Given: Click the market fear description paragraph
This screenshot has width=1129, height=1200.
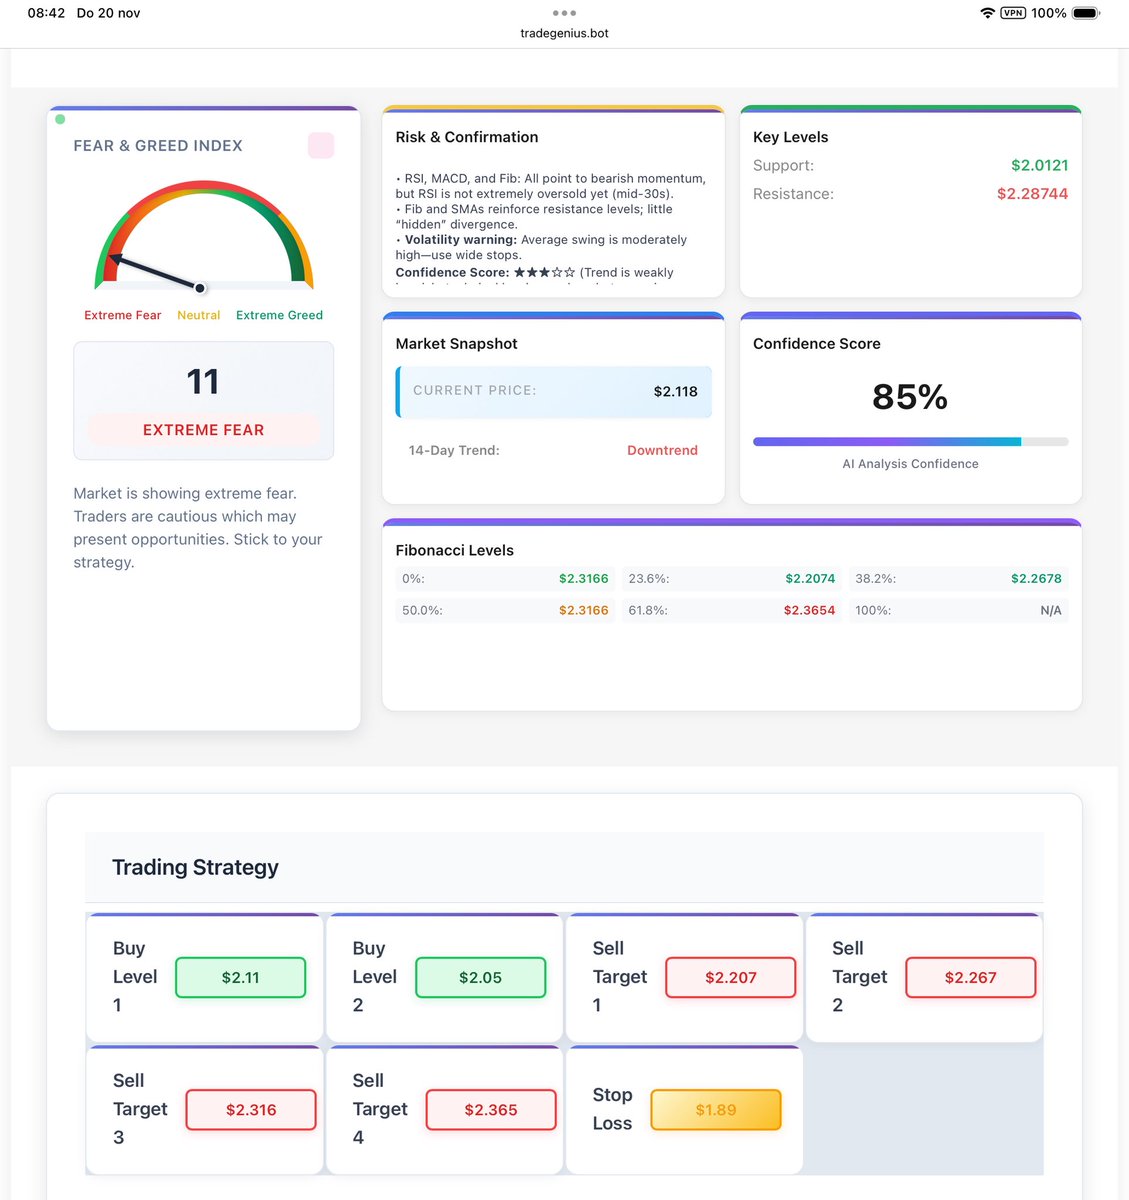Looking at the screenshot, I should (198, 528).
